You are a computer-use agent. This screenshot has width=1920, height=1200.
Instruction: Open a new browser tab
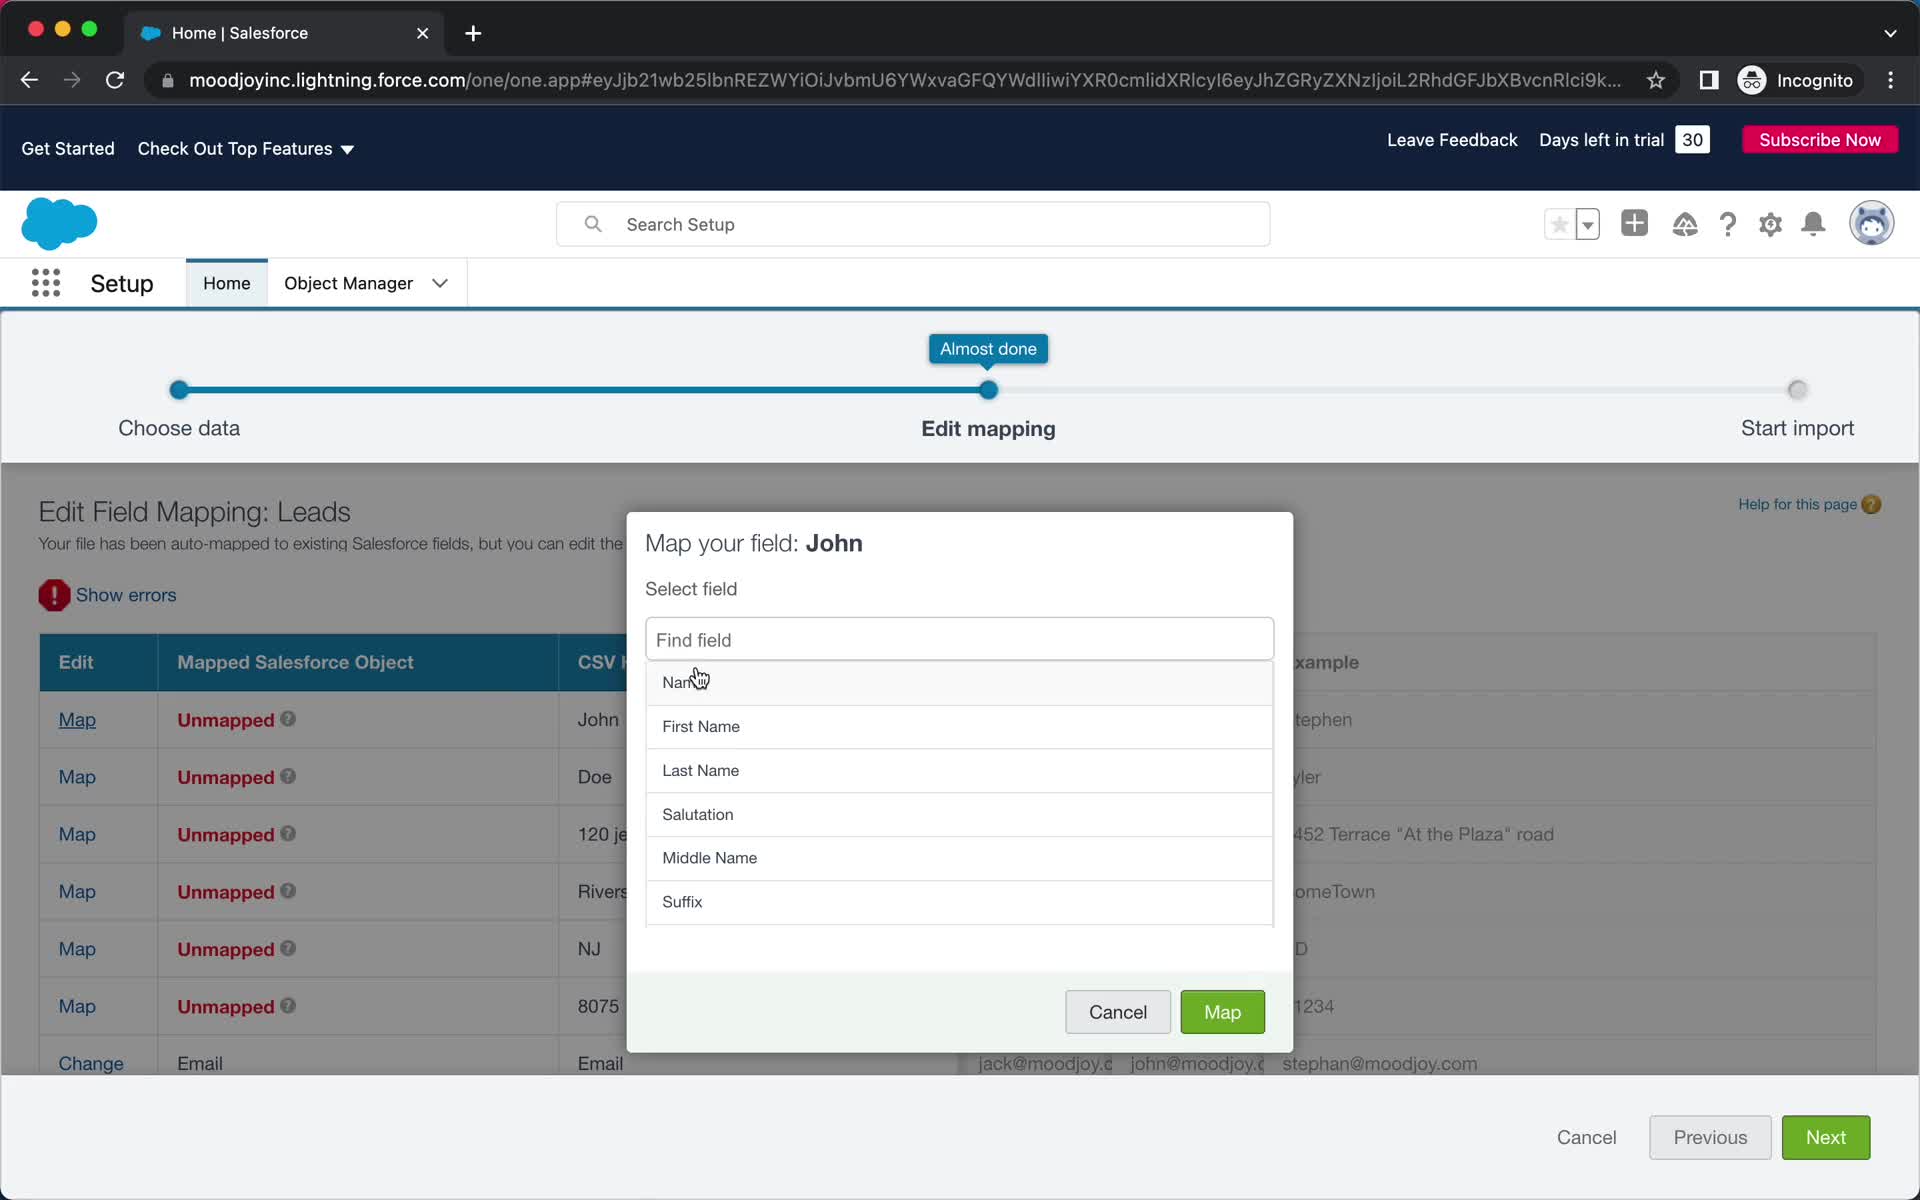point(473,33)
